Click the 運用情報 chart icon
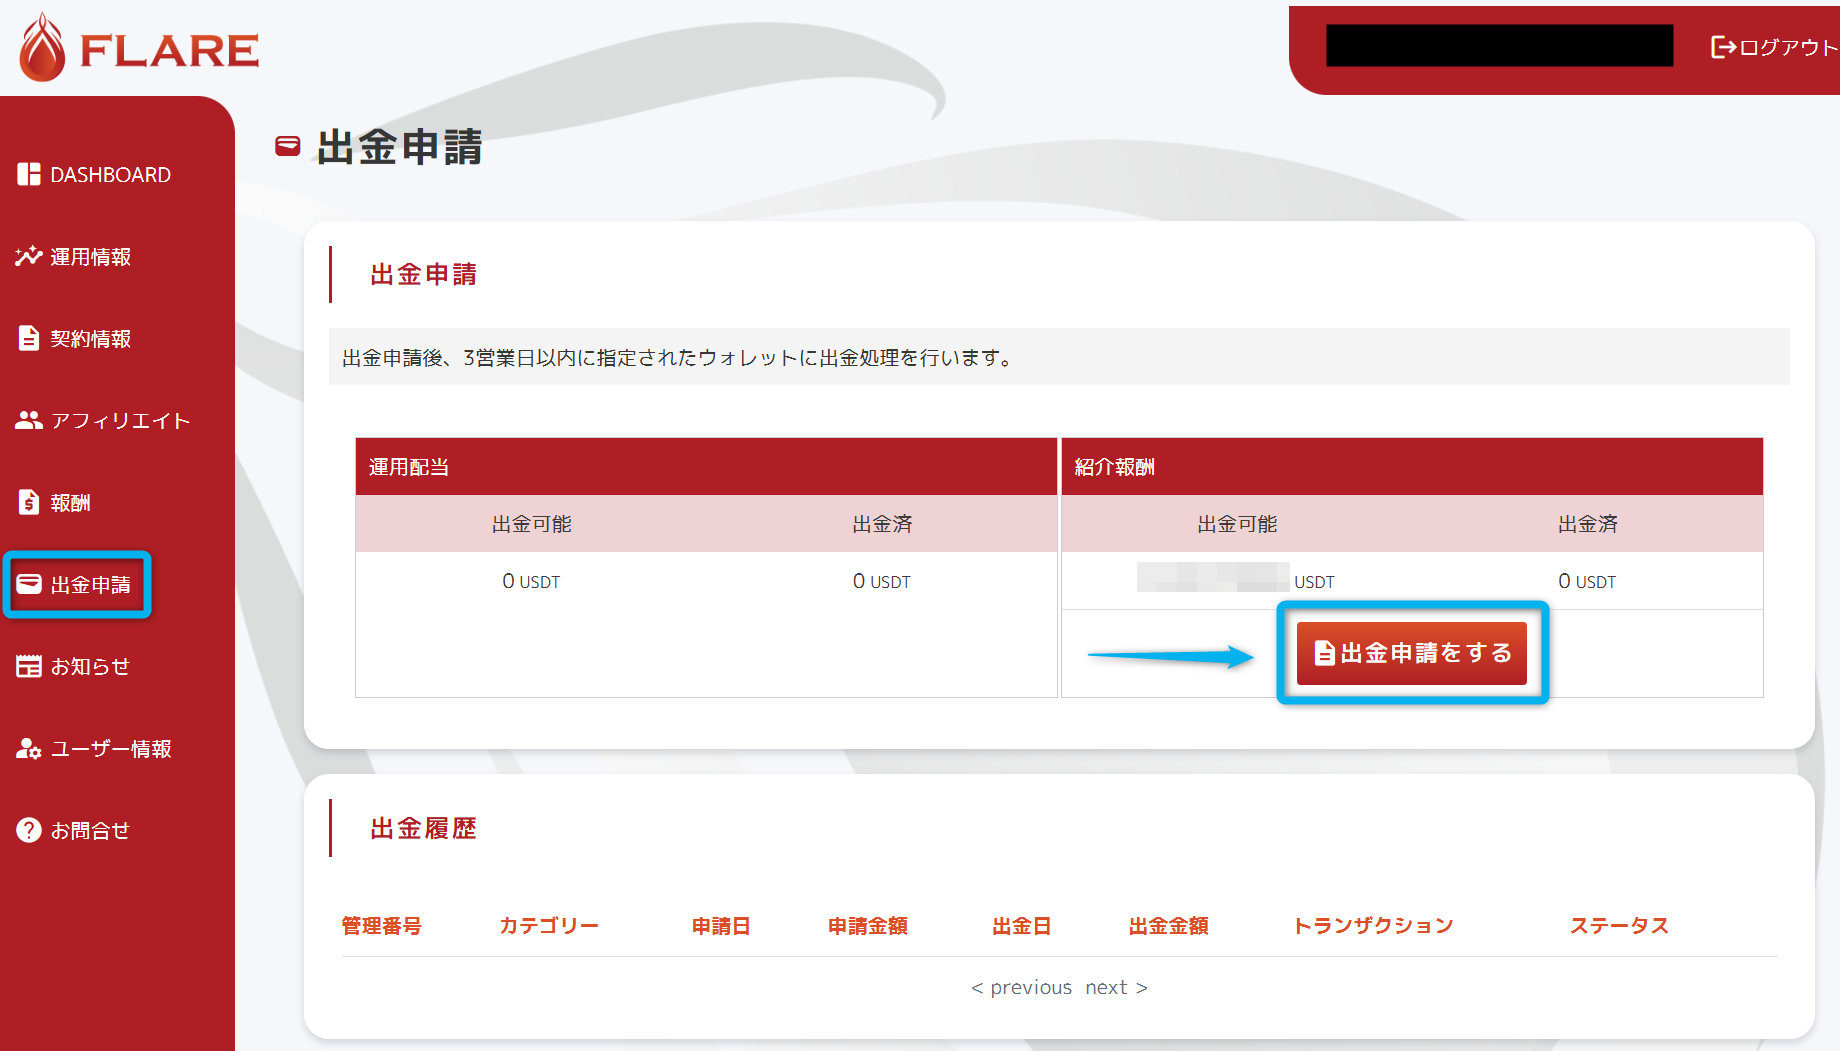Screen dimensions: 1840x1051 click(x=29, y=256)
